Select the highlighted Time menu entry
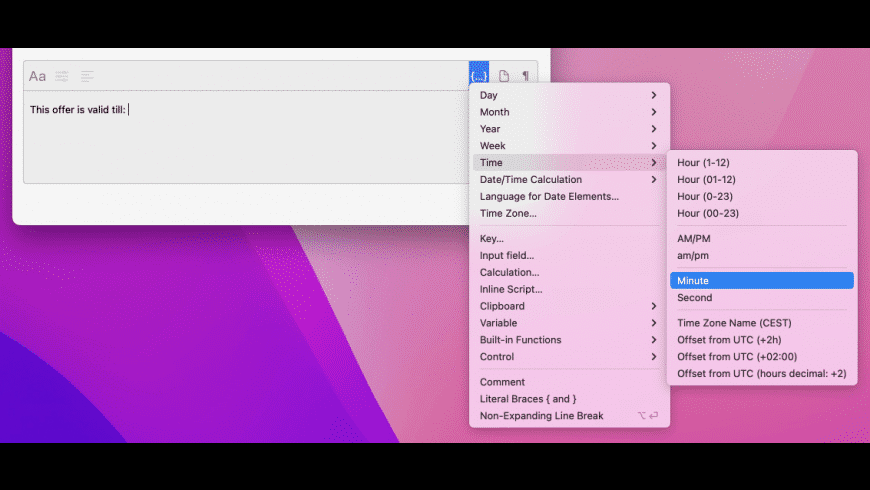The width and height of the screenshot is (870, 490). pyautogui.click(x=569, y=163)
